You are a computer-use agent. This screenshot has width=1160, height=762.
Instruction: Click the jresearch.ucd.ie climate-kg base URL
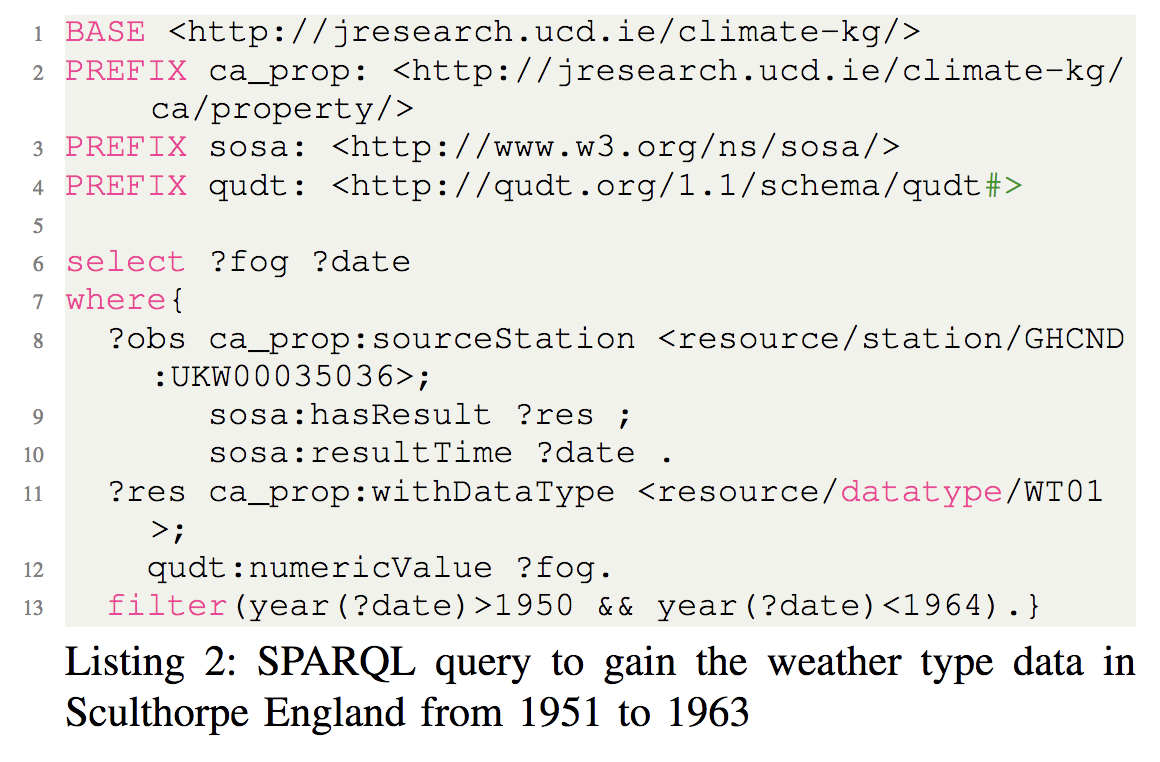tap(543, 32)
